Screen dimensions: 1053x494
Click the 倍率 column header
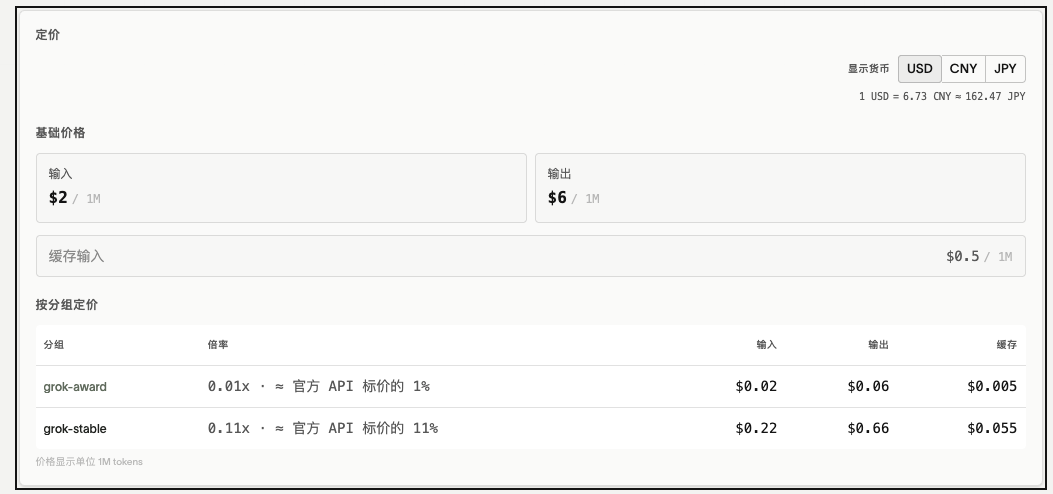pos(218,345)
